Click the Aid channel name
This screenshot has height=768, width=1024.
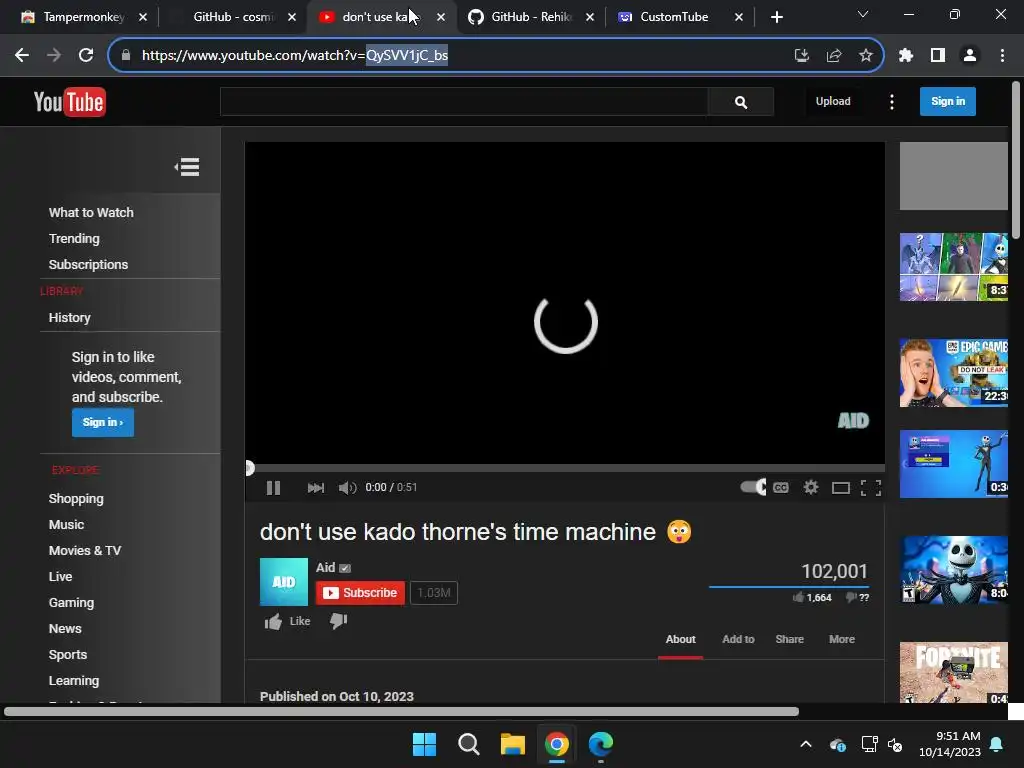pos(325,568)
